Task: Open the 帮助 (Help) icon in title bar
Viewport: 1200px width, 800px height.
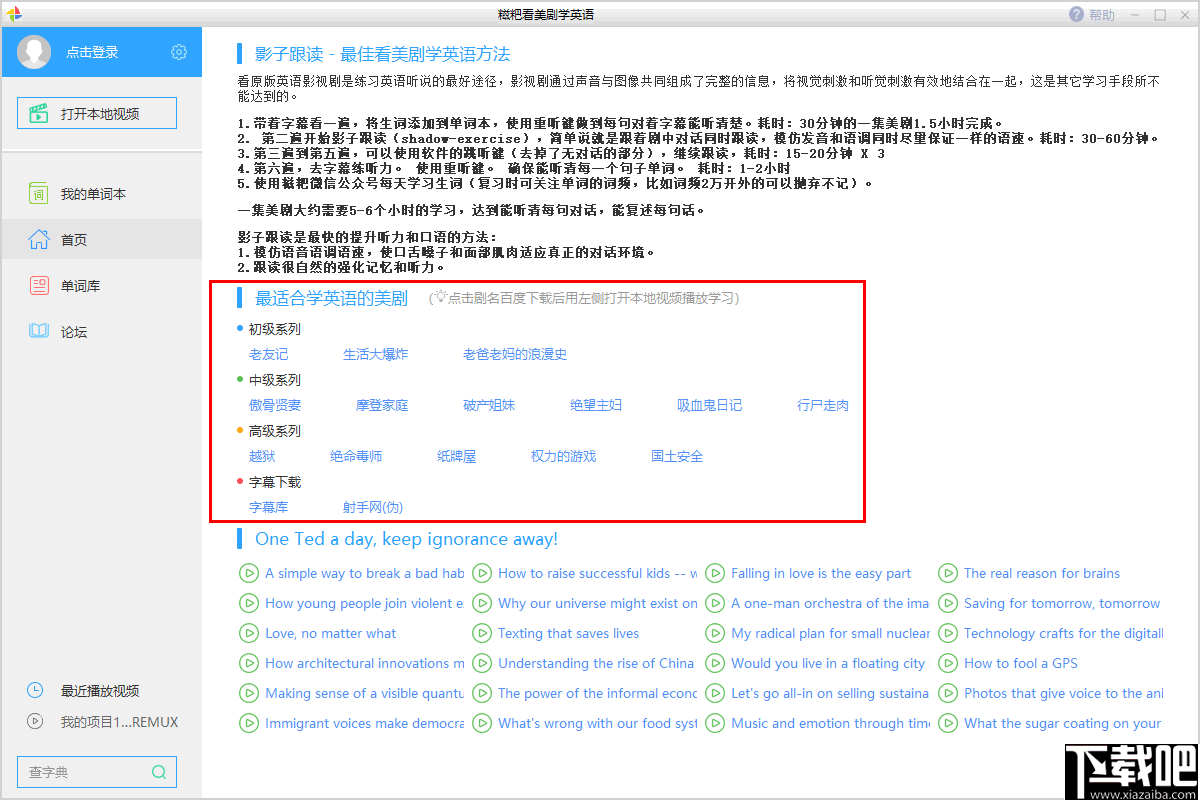Action: tap(1078, 14)
